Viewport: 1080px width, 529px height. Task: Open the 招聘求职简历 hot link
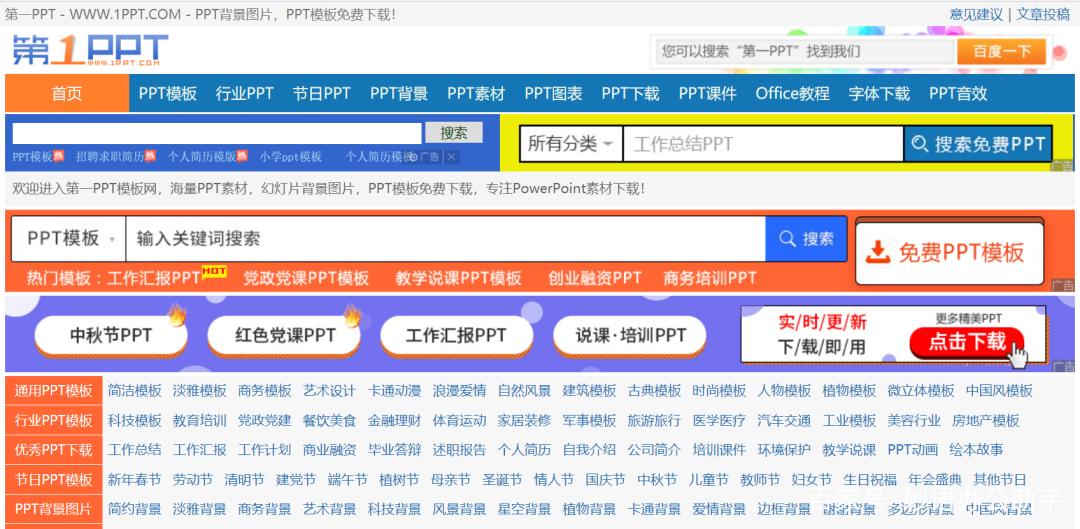(x=110, y=157)
